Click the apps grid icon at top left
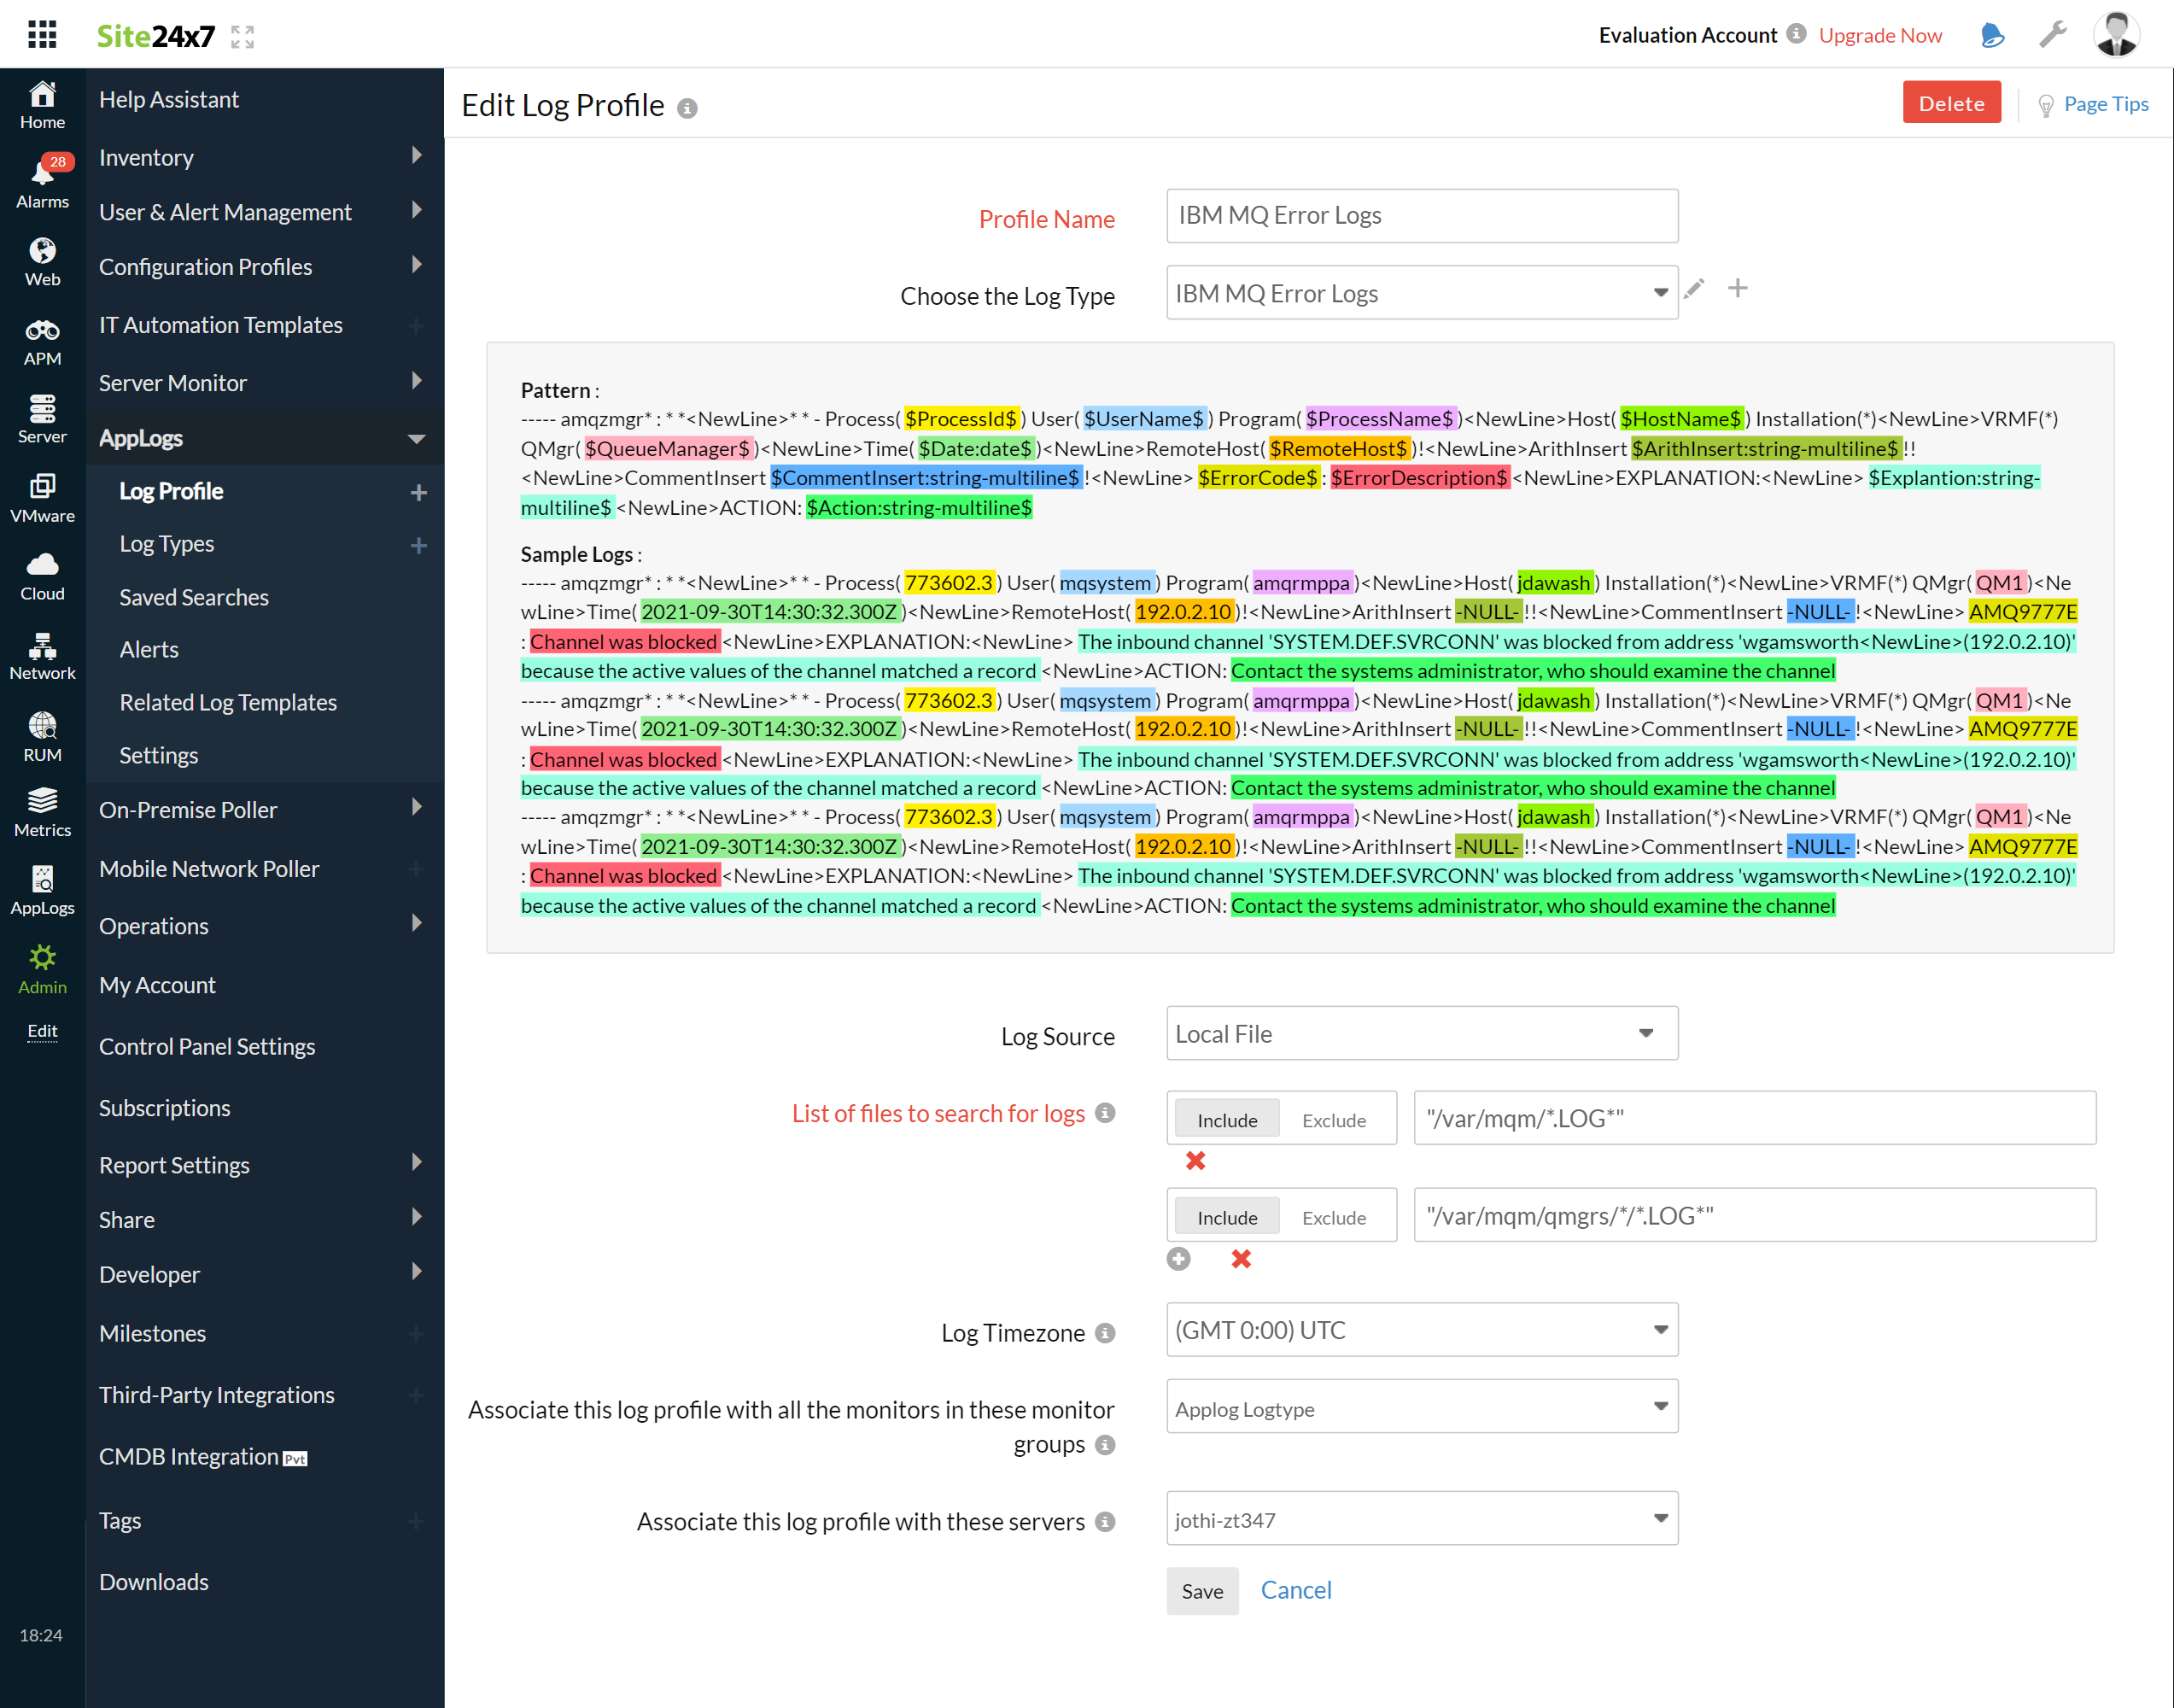2174x1708 pixels. pyautogui.click(x=41, y=34)
